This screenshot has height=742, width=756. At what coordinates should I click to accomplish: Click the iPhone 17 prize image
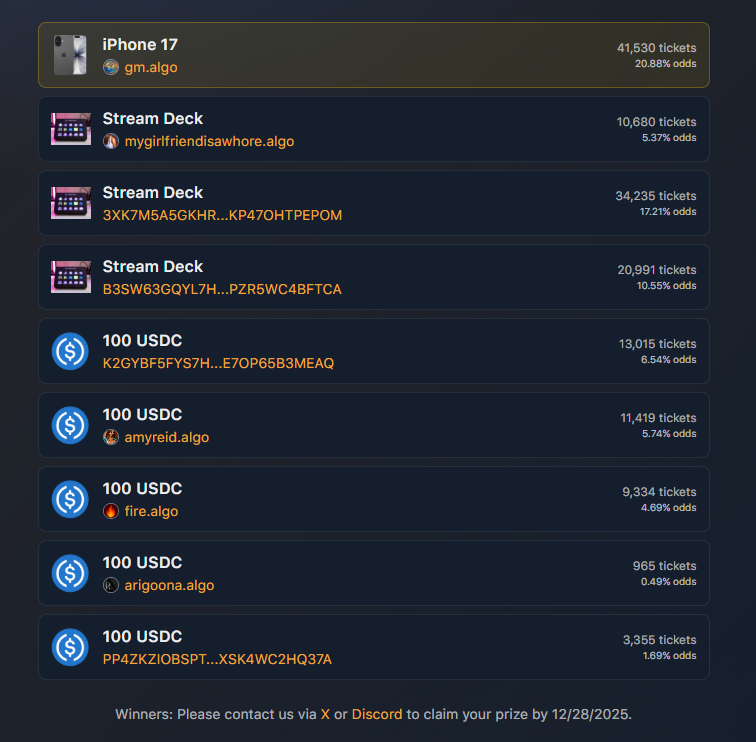(70, 55)
